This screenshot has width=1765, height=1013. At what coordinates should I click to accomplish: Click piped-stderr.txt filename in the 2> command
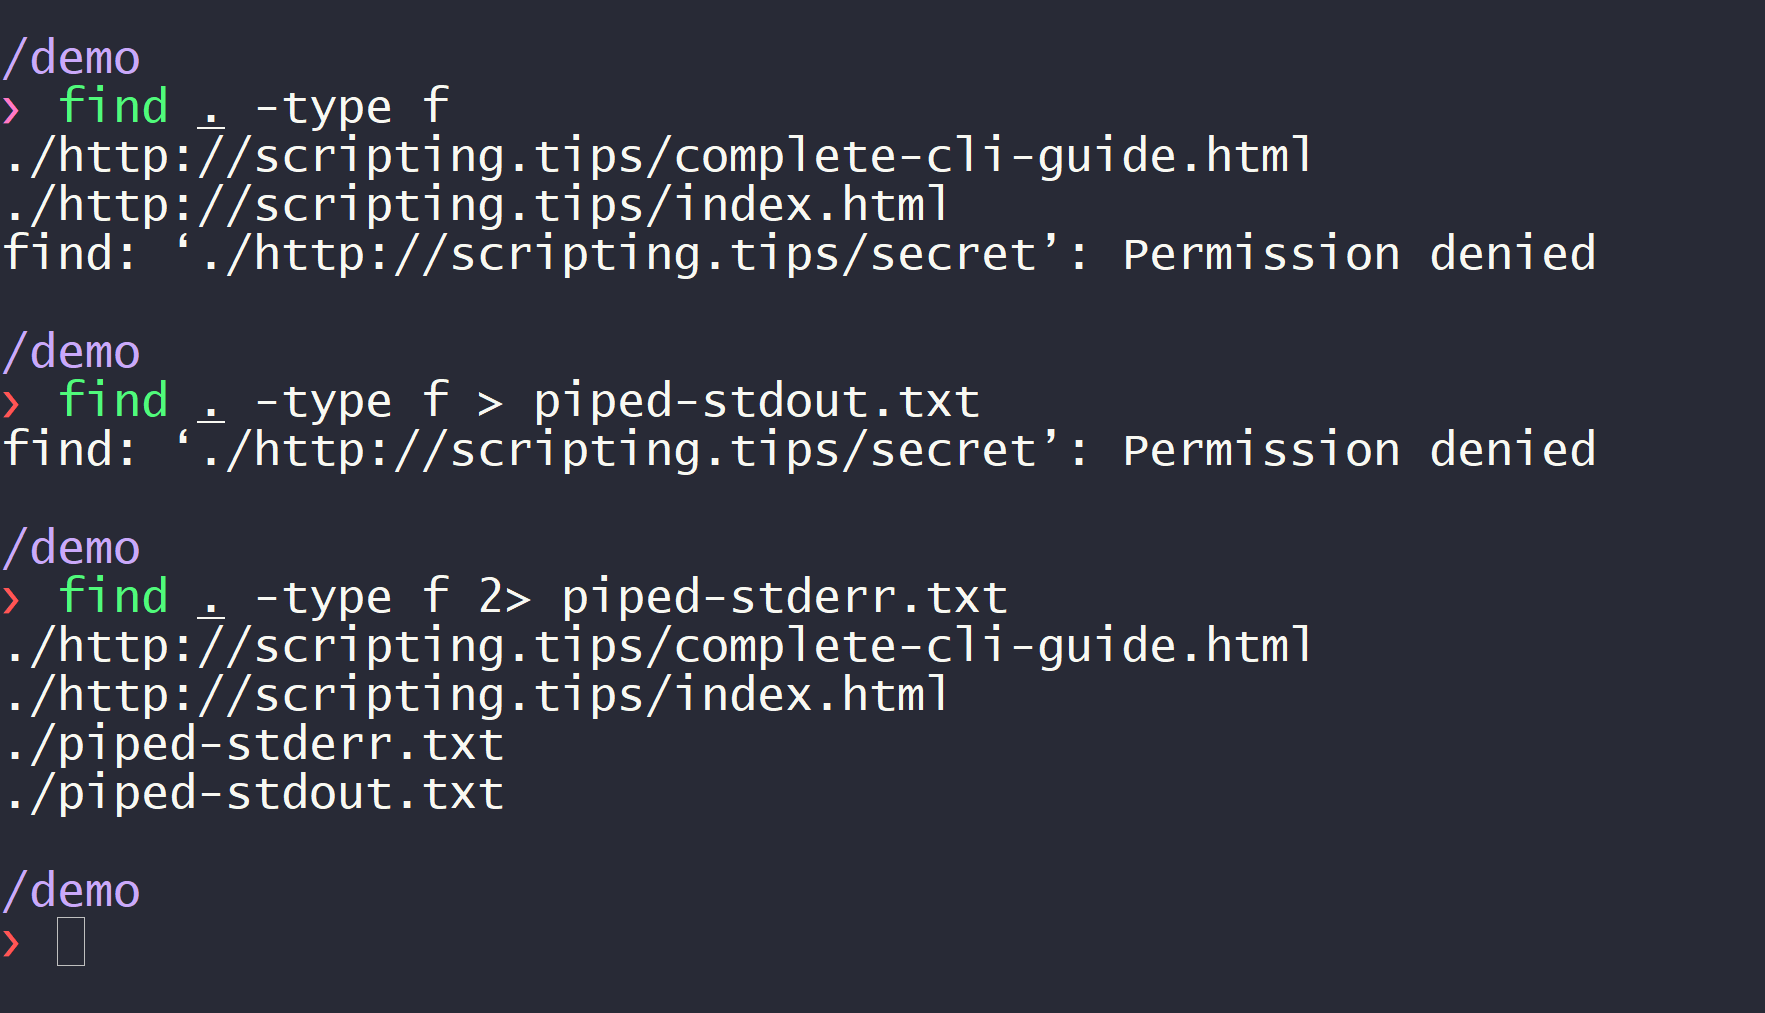[x=784, y=598]
